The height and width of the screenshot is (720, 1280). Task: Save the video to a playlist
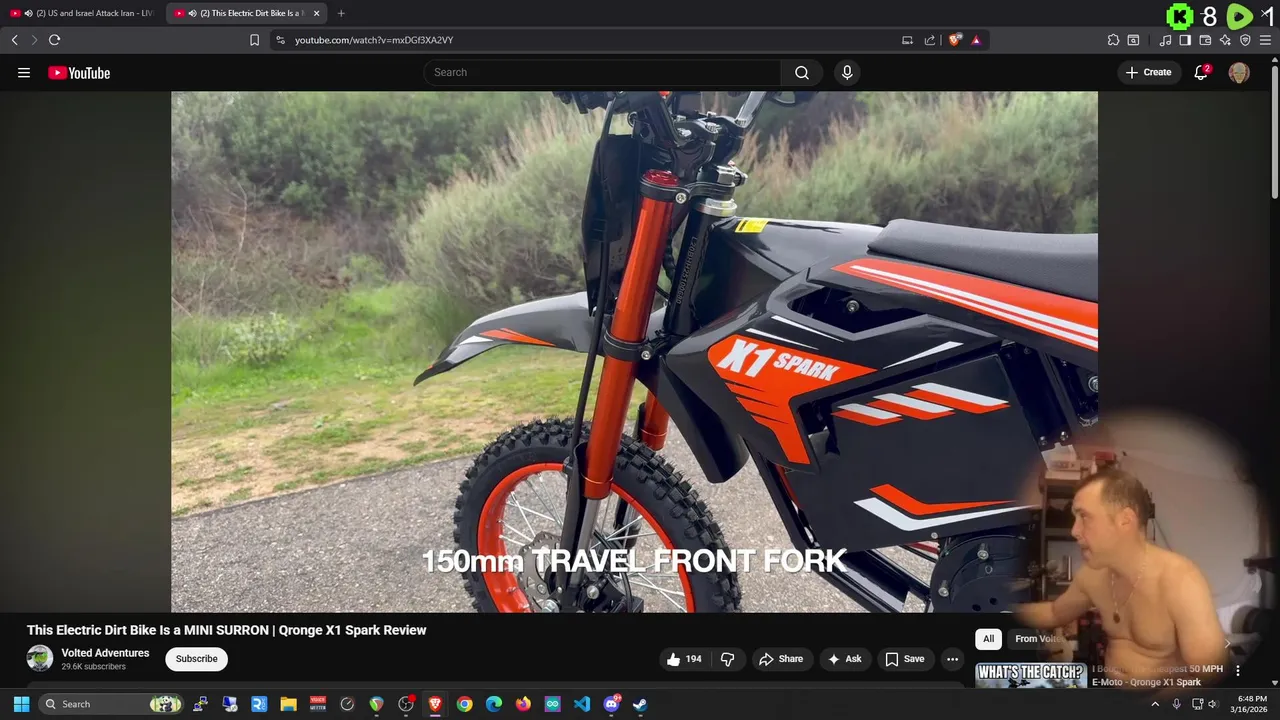pos(904,659)
